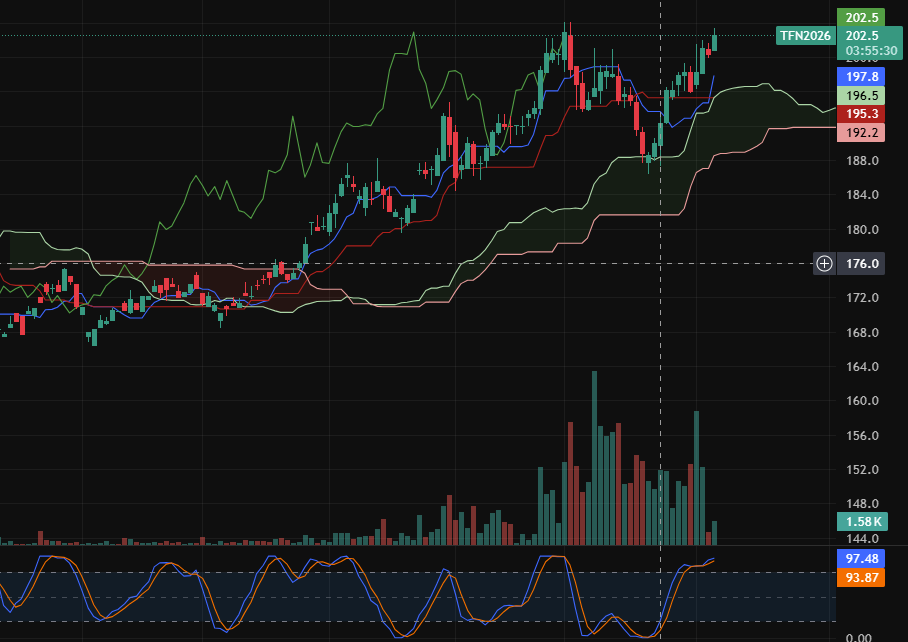This screenshot has width=908, height=642.
Task: Click the 164.0 tick on the price axis
Action: click(x=862, y=367)
